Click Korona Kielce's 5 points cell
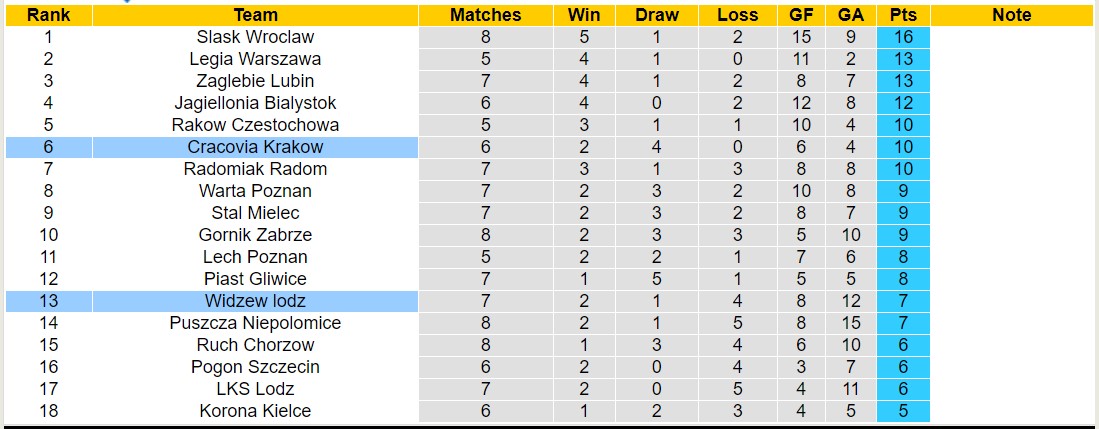This screenshot has height=429, width=1099. pyautogui.click(x=903, y=411)
